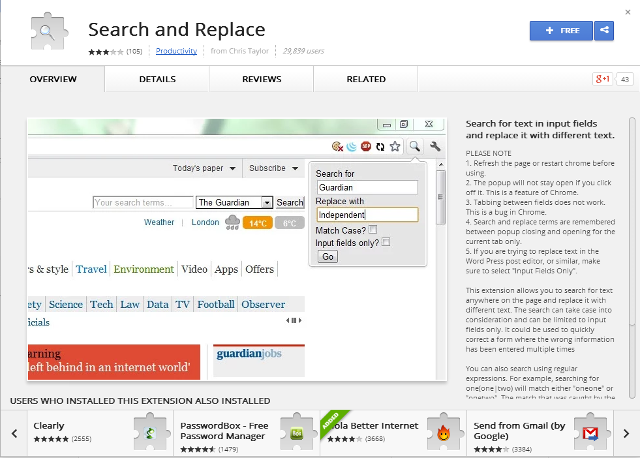Close the extension detail dialog
The width and height of the screenshot is (640, 458).
tap(628, 12)
